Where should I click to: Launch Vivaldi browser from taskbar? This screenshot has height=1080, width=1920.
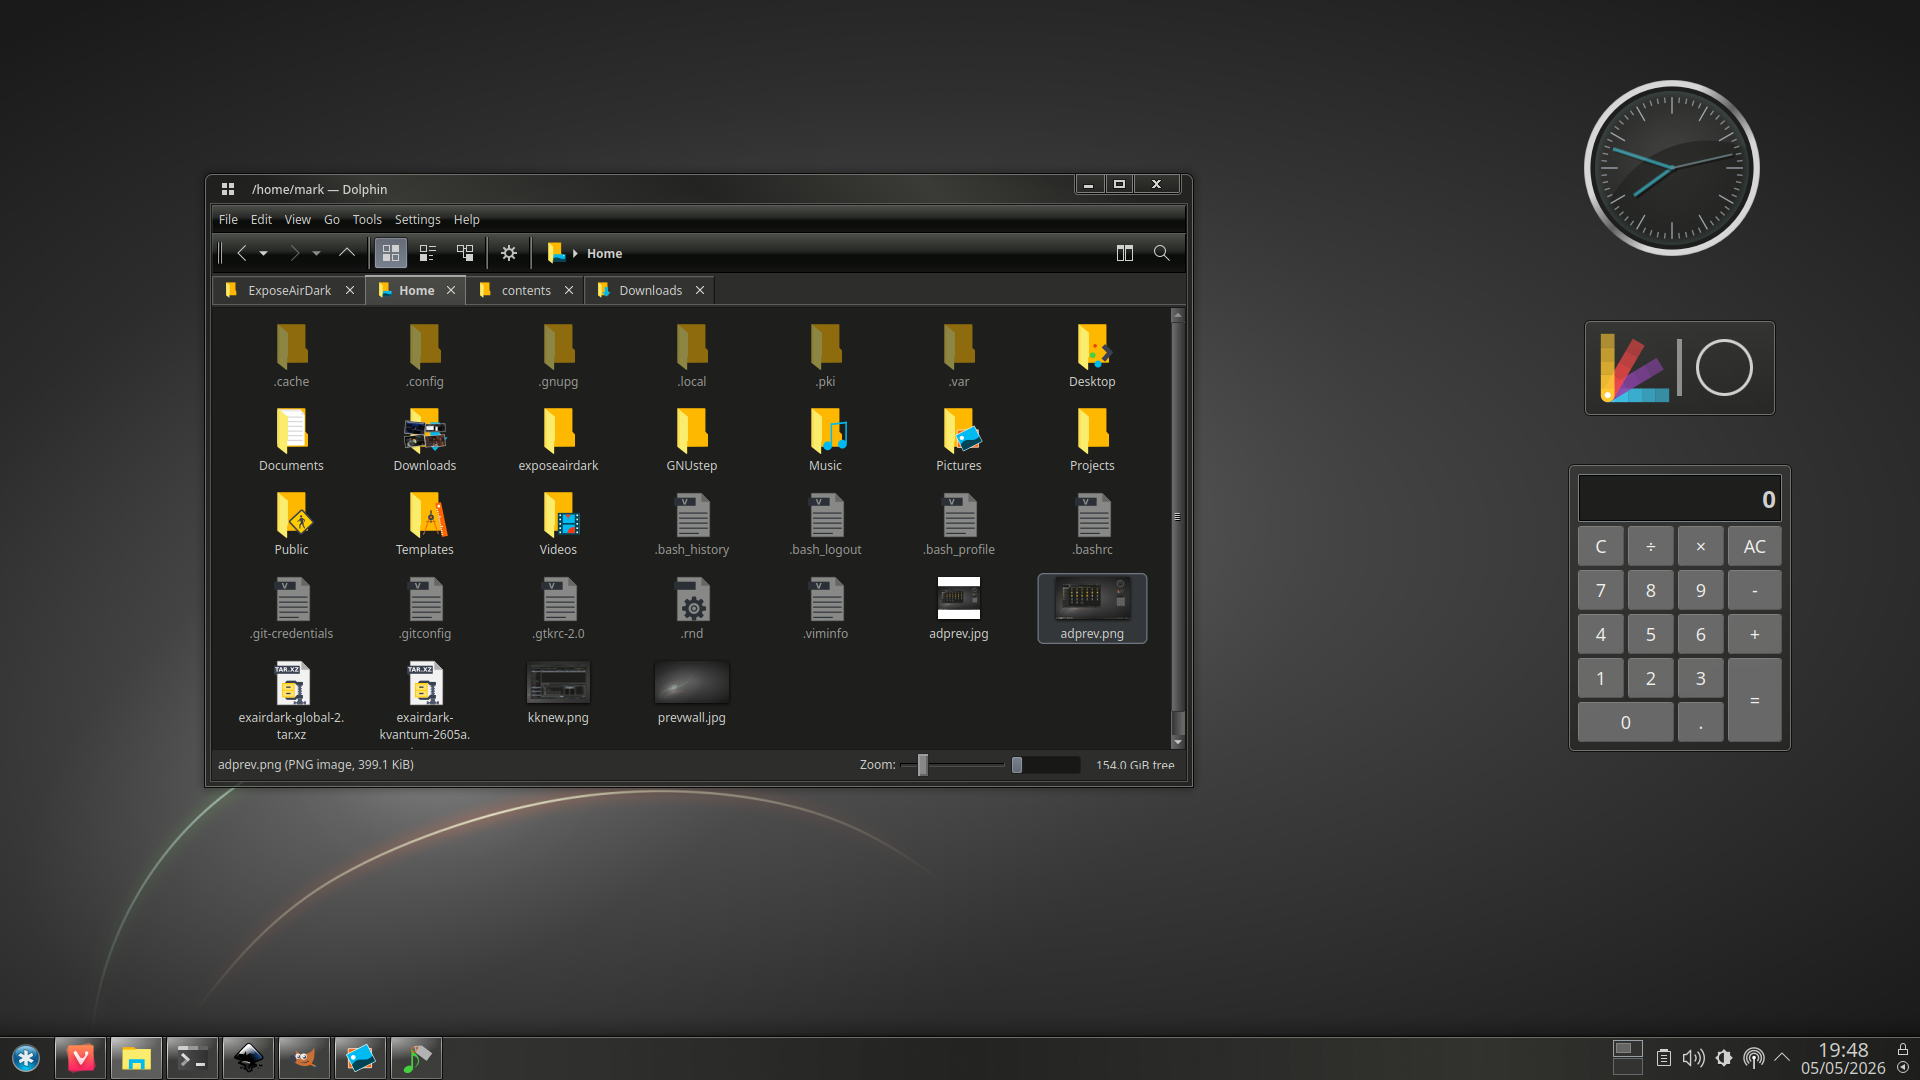point(80,1058)
